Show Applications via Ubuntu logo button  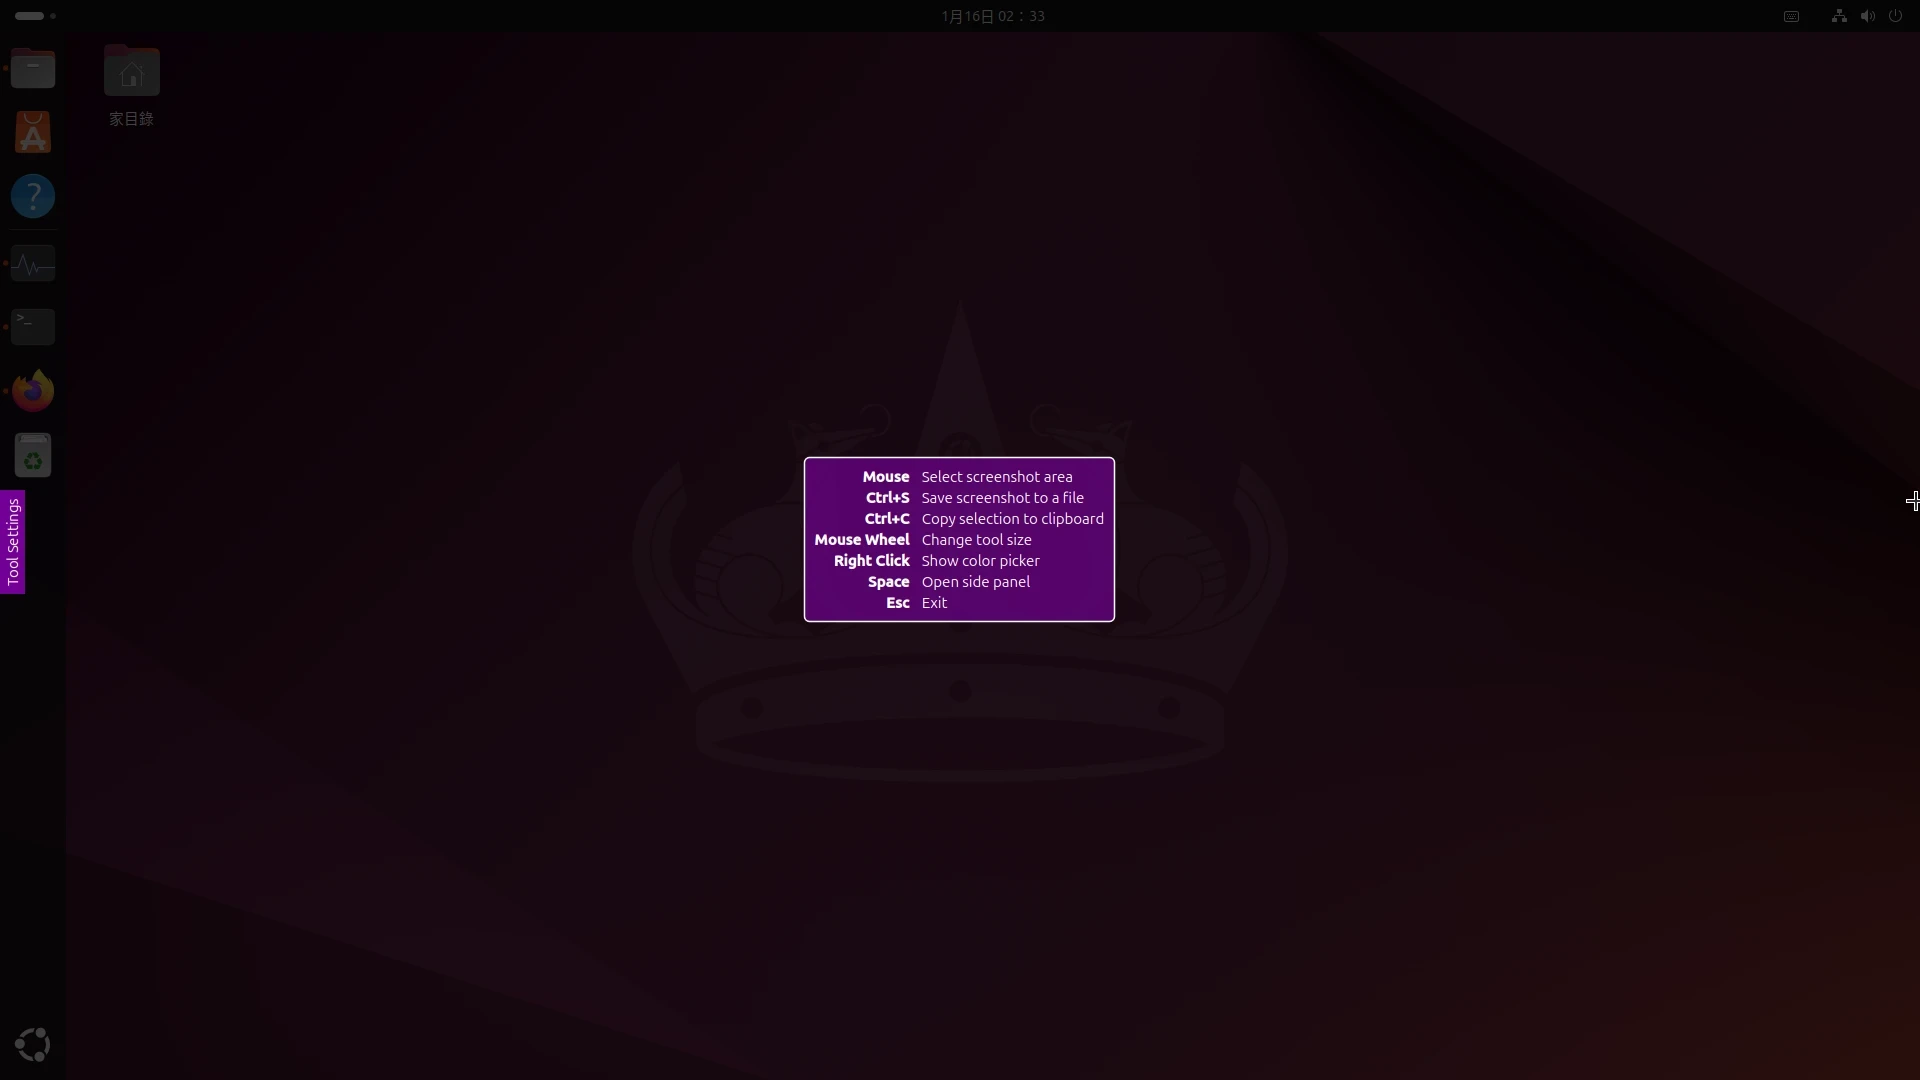[33, 1044]
